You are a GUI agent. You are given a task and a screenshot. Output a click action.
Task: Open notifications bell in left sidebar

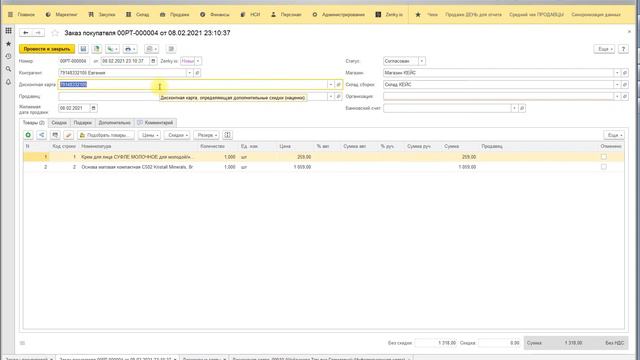[x=8, y=82]
